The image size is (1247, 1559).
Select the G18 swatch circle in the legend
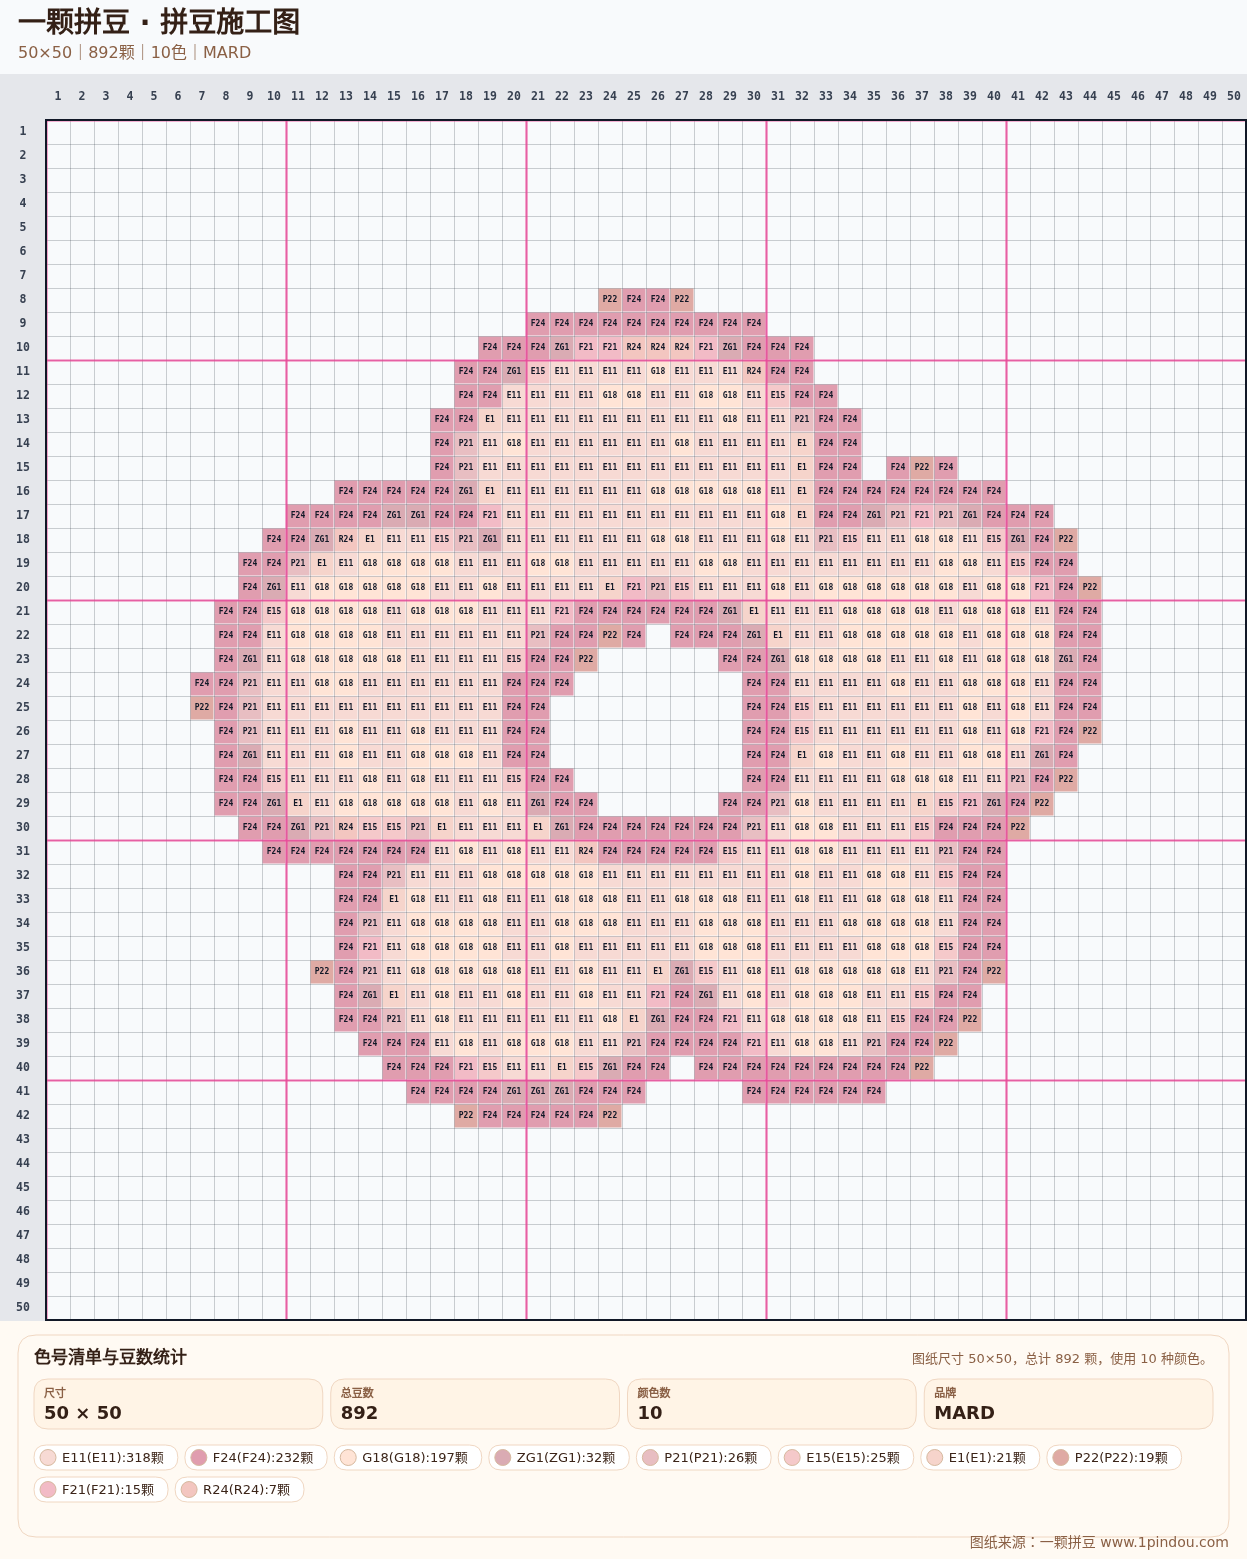pyautogui.click(x=348, y=1458)
